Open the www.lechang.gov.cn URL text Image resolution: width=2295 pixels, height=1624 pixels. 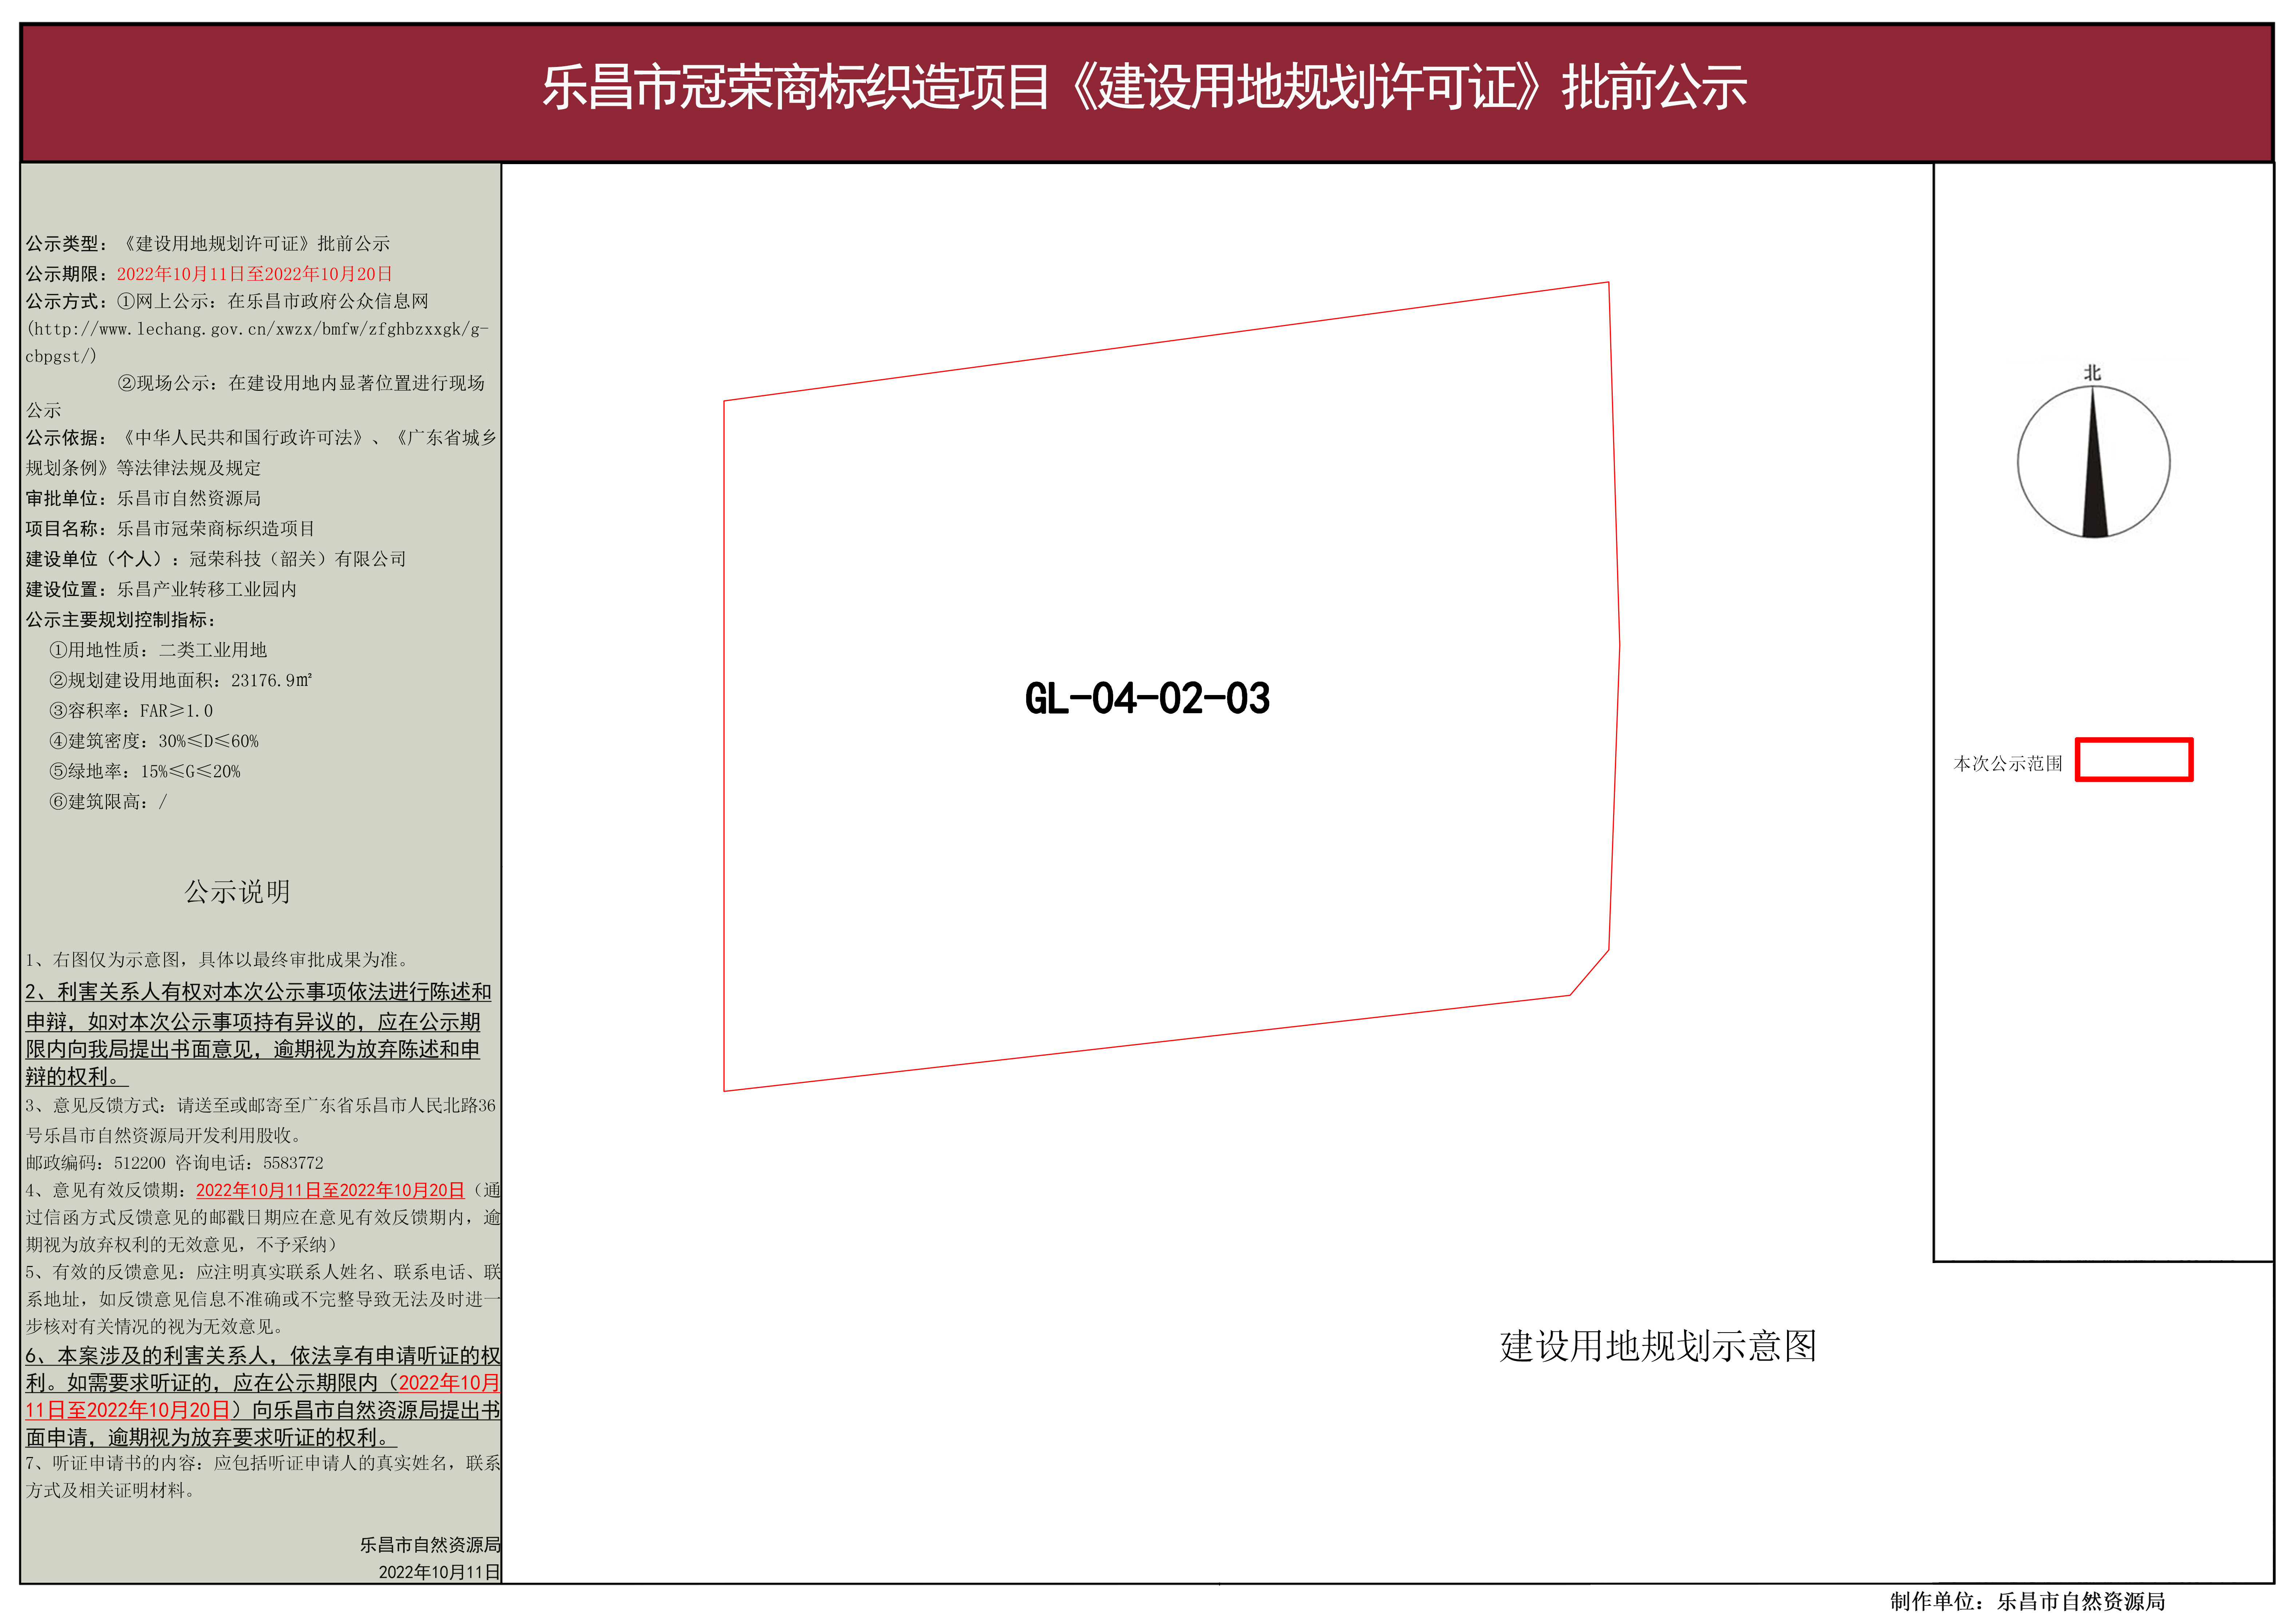[257, 342]
